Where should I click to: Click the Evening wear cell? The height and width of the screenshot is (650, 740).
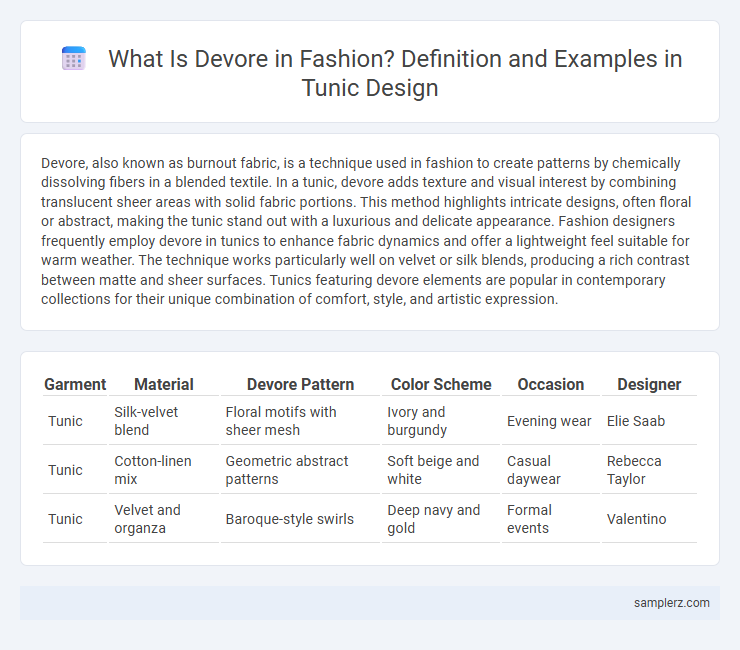pyautogui.click(x=551, y=421)
